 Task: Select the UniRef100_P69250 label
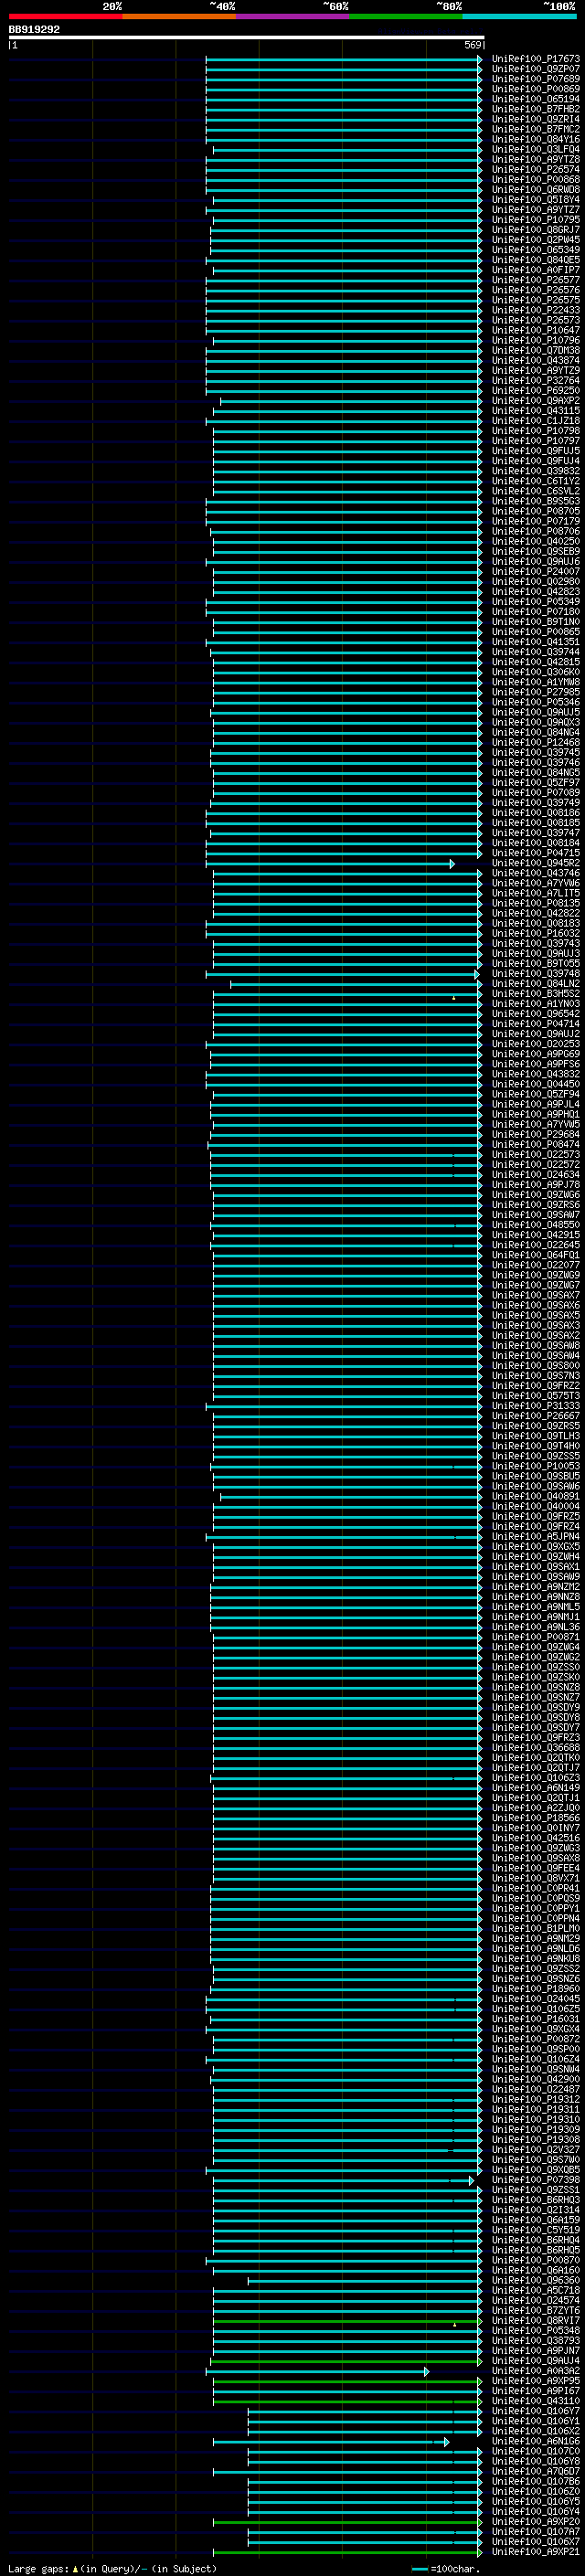coord(535,391)
